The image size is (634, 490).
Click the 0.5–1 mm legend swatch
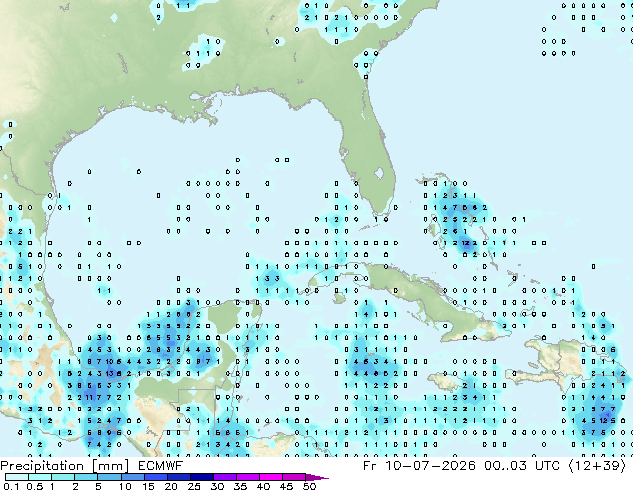pos(40,477)
